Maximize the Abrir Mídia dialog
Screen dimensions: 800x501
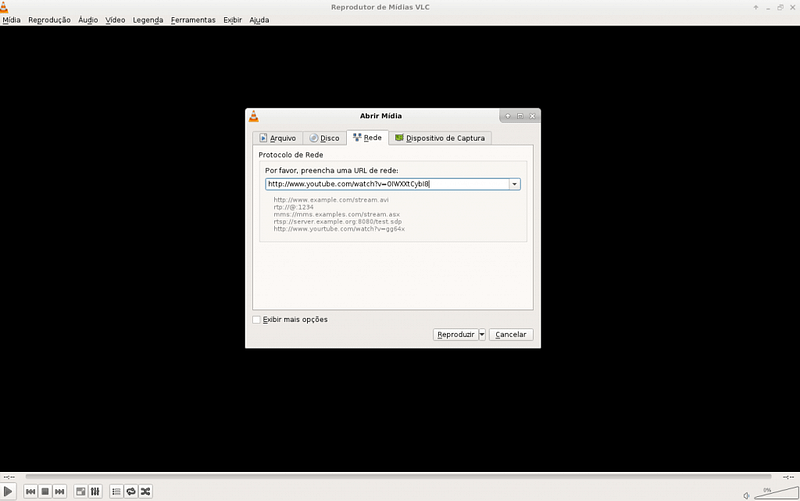(x=520, y=116)
